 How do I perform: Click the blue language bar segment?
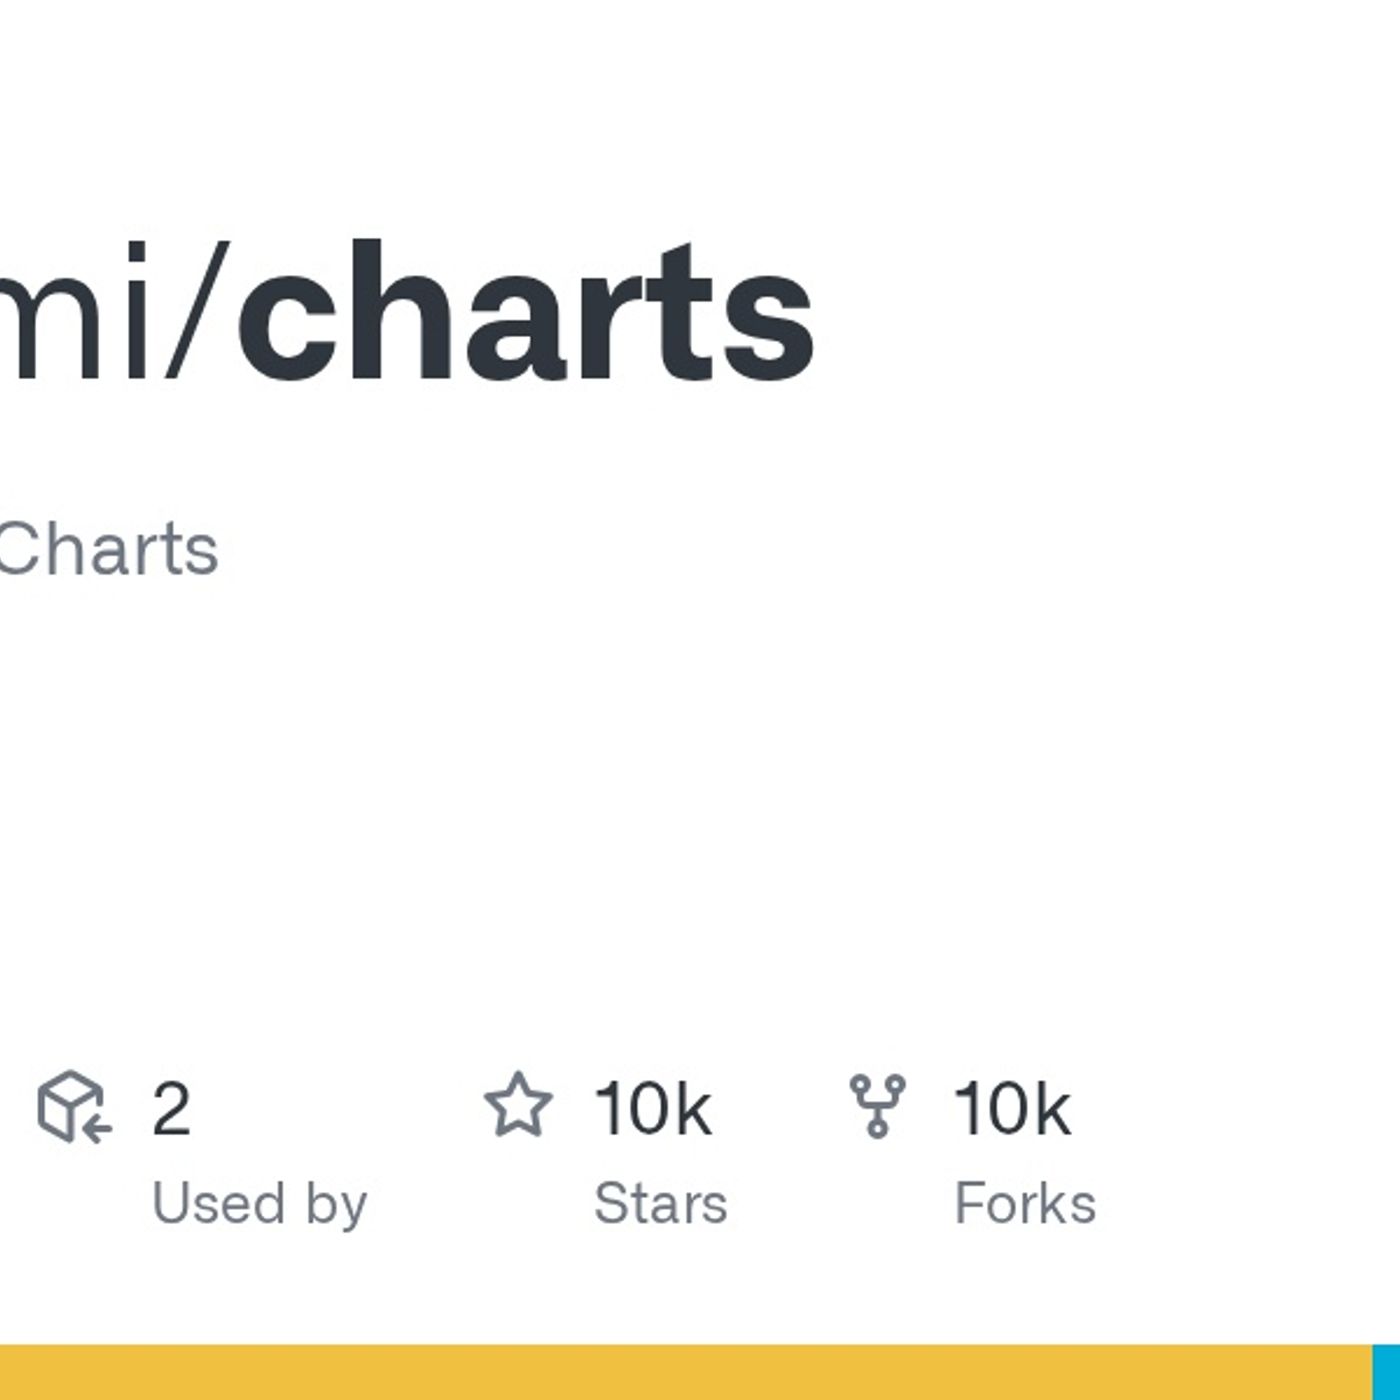point(1386,1372)
